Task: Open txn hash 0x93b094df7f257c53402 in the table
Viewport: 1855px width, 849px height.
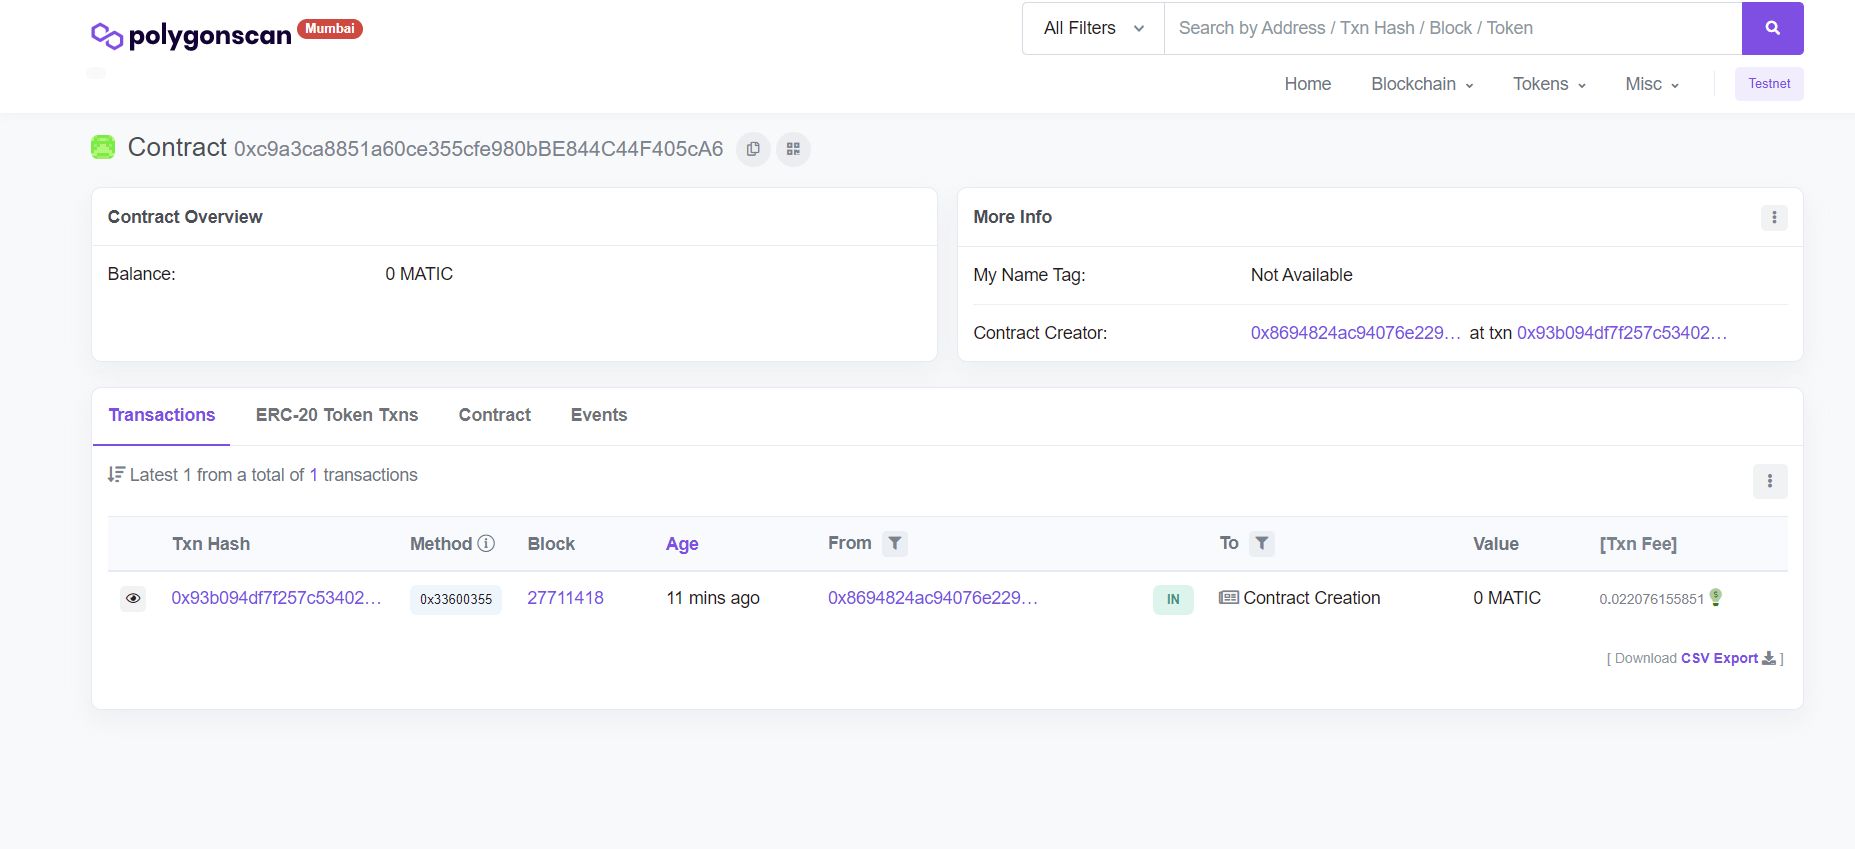Action: pos(276,598)
